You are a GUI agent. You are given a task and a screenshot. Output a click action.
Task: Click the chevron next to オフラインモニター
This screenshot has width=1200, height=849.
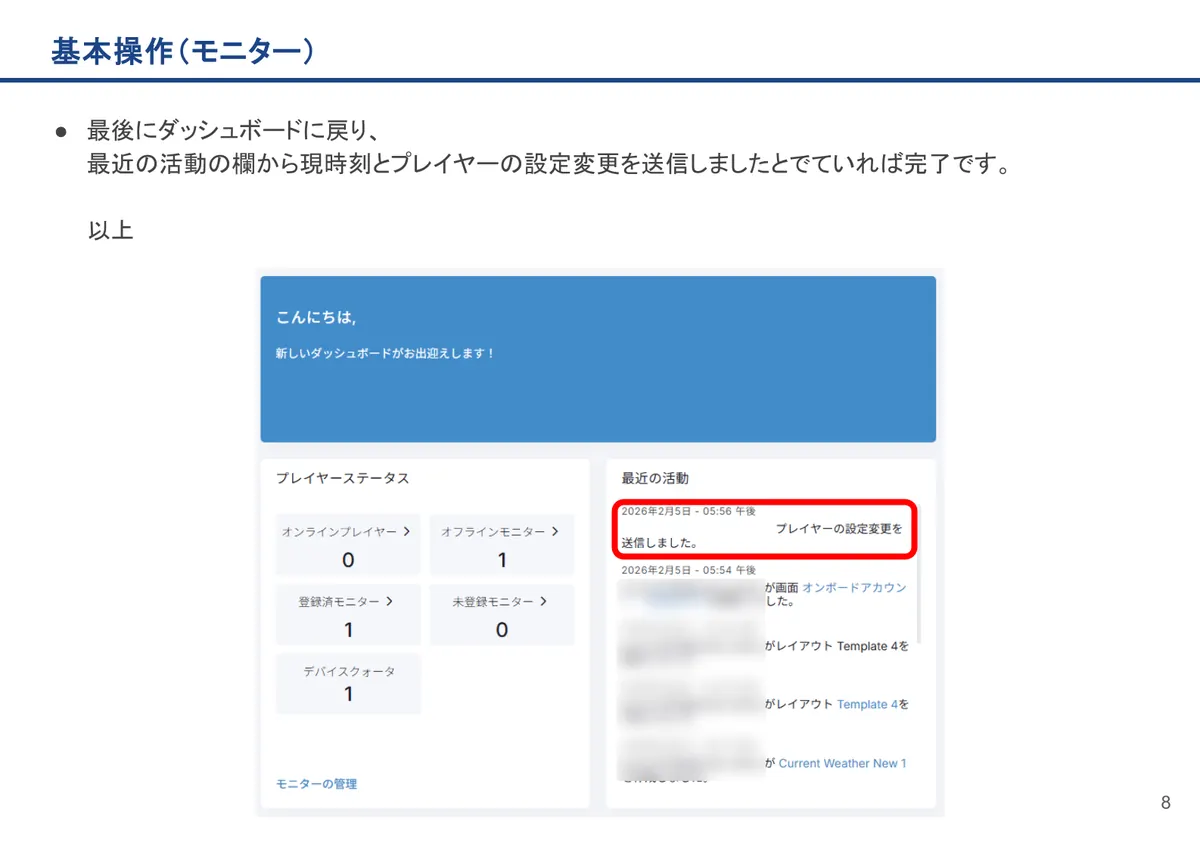(x=555, y=532)
